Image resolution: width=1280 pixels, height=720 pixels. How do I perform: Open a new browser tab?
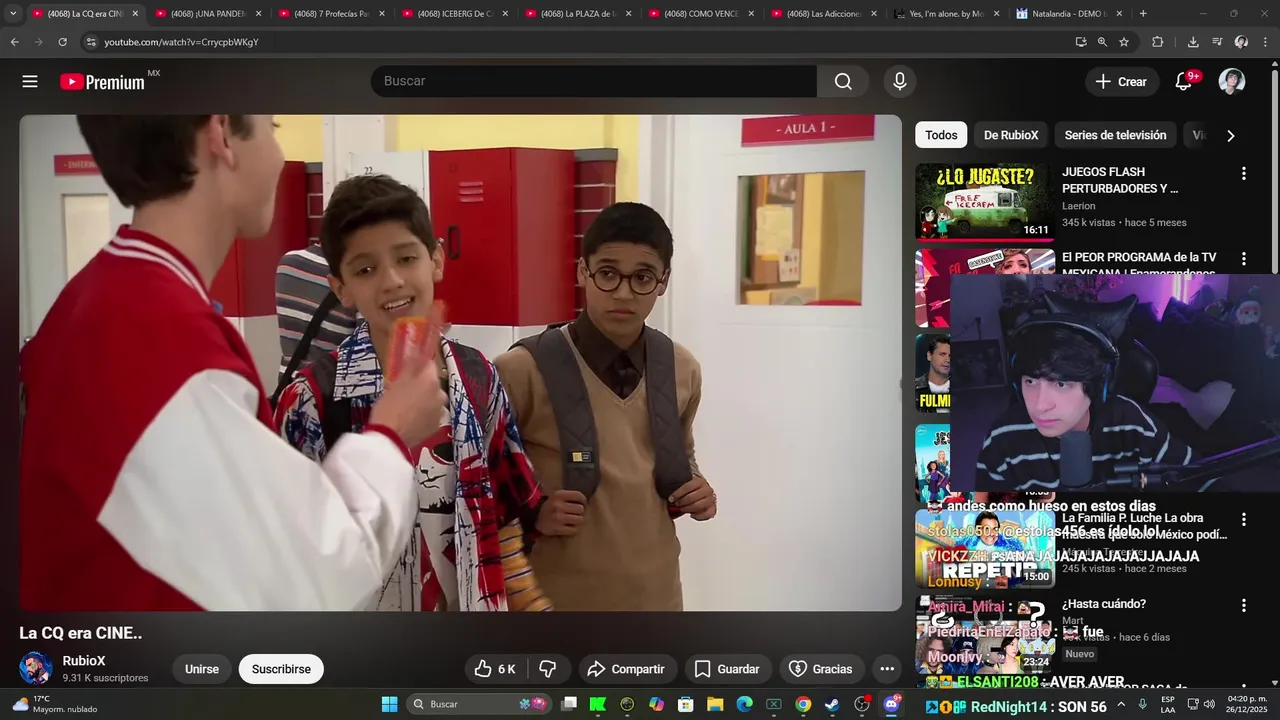pos(1143,14)
